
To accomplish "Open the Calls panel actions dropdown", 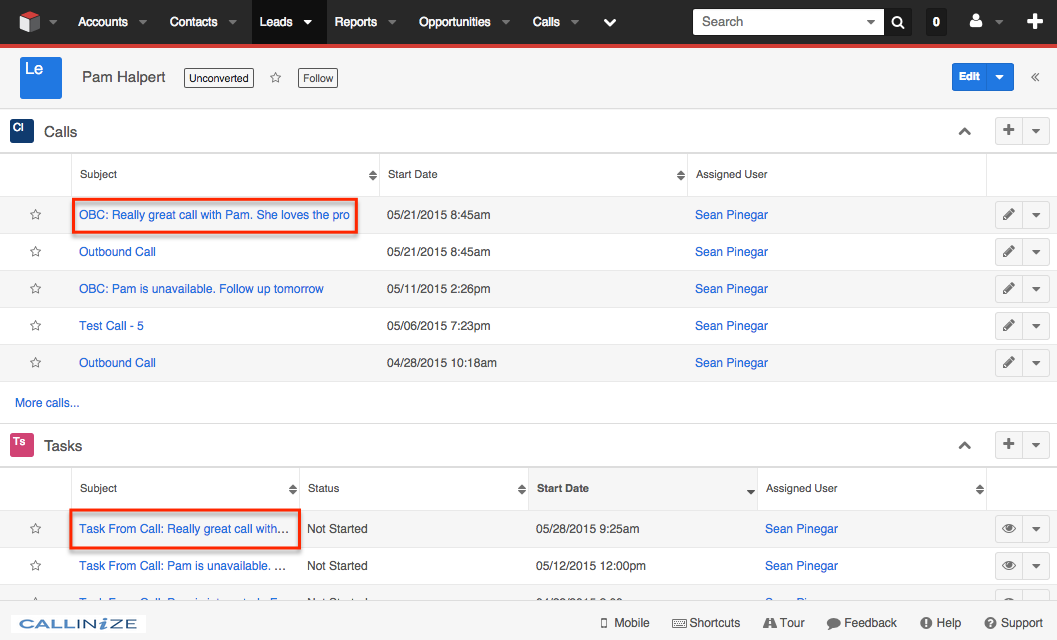I will click(1036, 130).
